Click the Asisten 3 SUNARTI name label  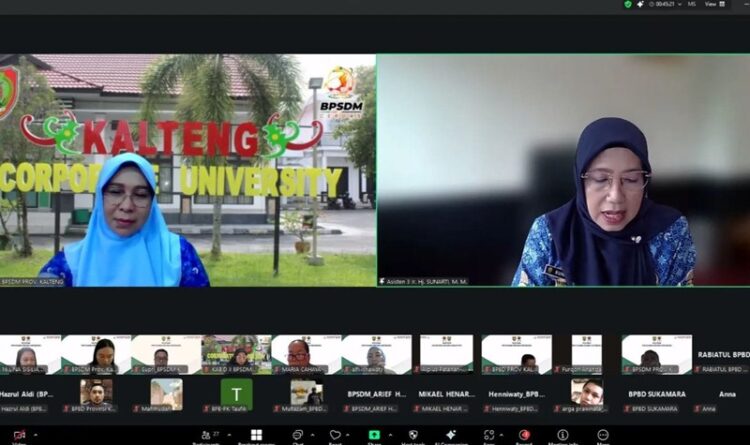423,282
